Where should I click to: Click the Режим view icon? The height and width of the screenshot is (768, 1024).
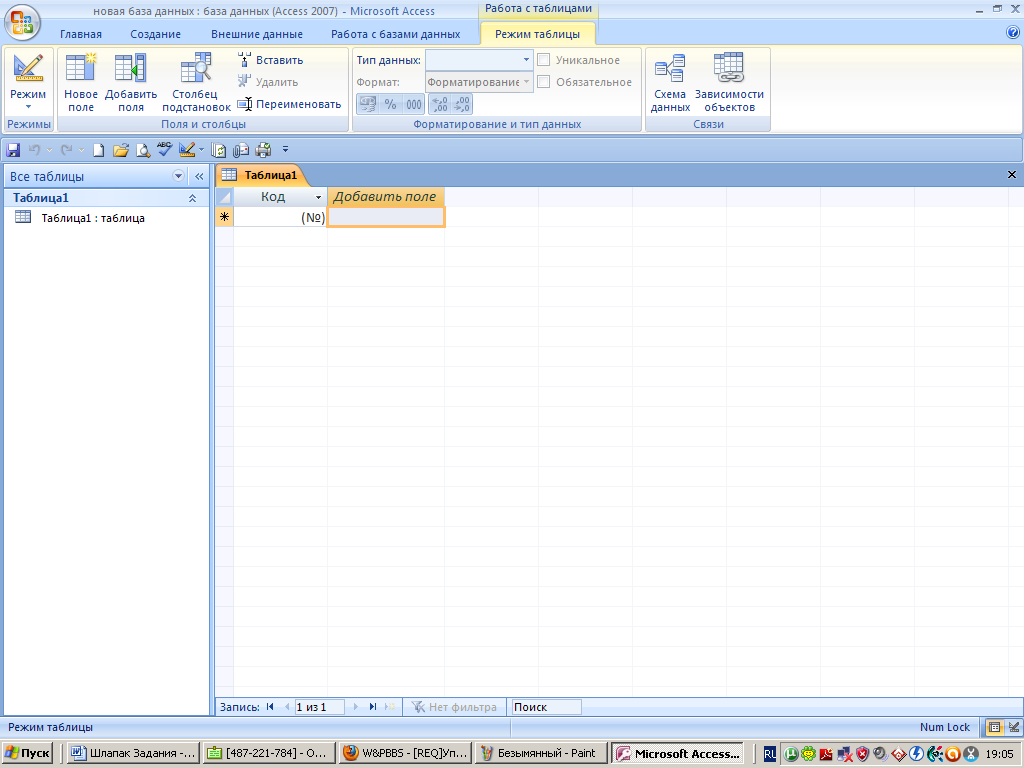[x=28, y=69]
